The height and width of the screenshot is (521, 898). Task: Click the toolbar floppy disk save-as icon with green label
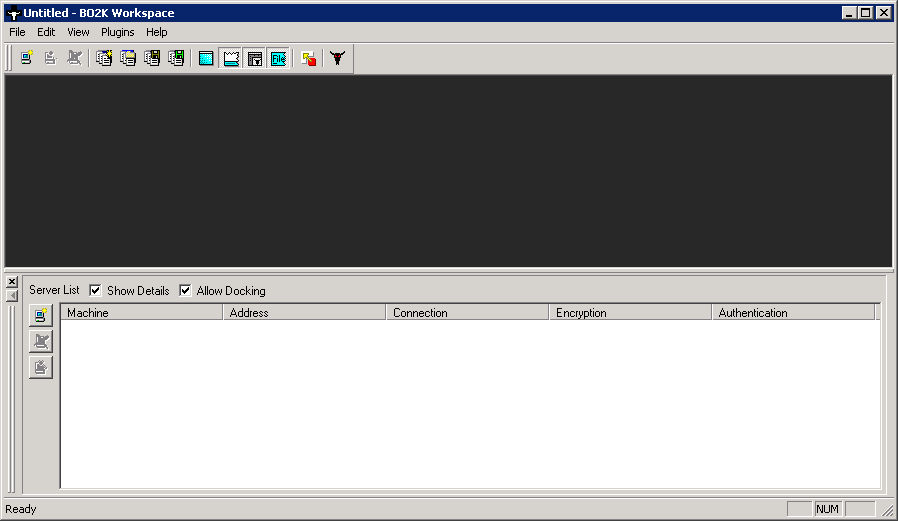click(x=177, y=58)
